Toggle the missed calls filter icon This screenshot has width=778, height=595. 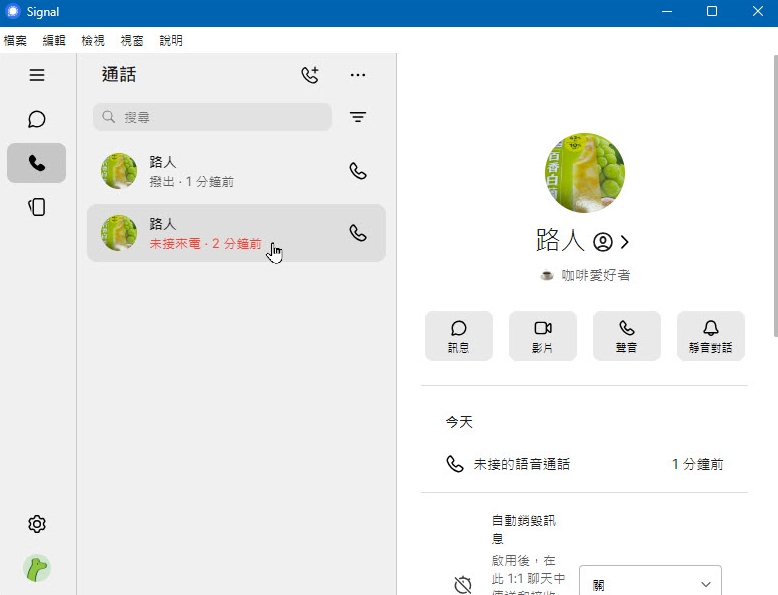click(358, 117)
